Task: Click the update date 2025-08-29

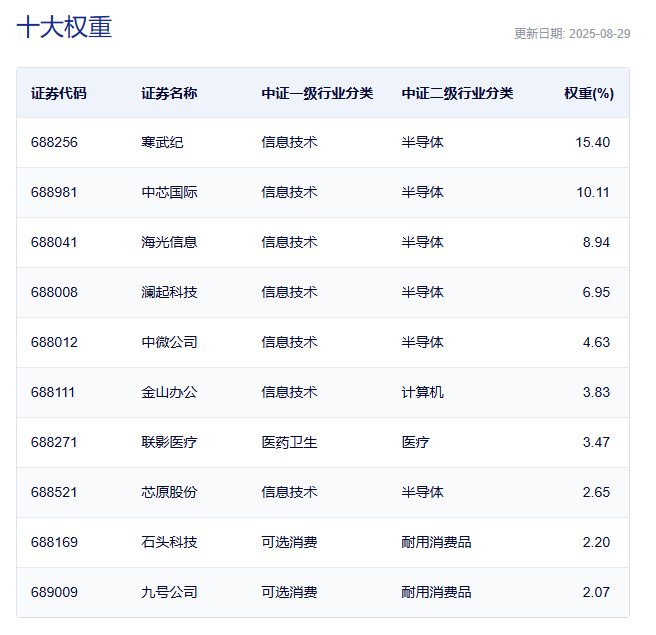Action: click(x=600, y=33)
